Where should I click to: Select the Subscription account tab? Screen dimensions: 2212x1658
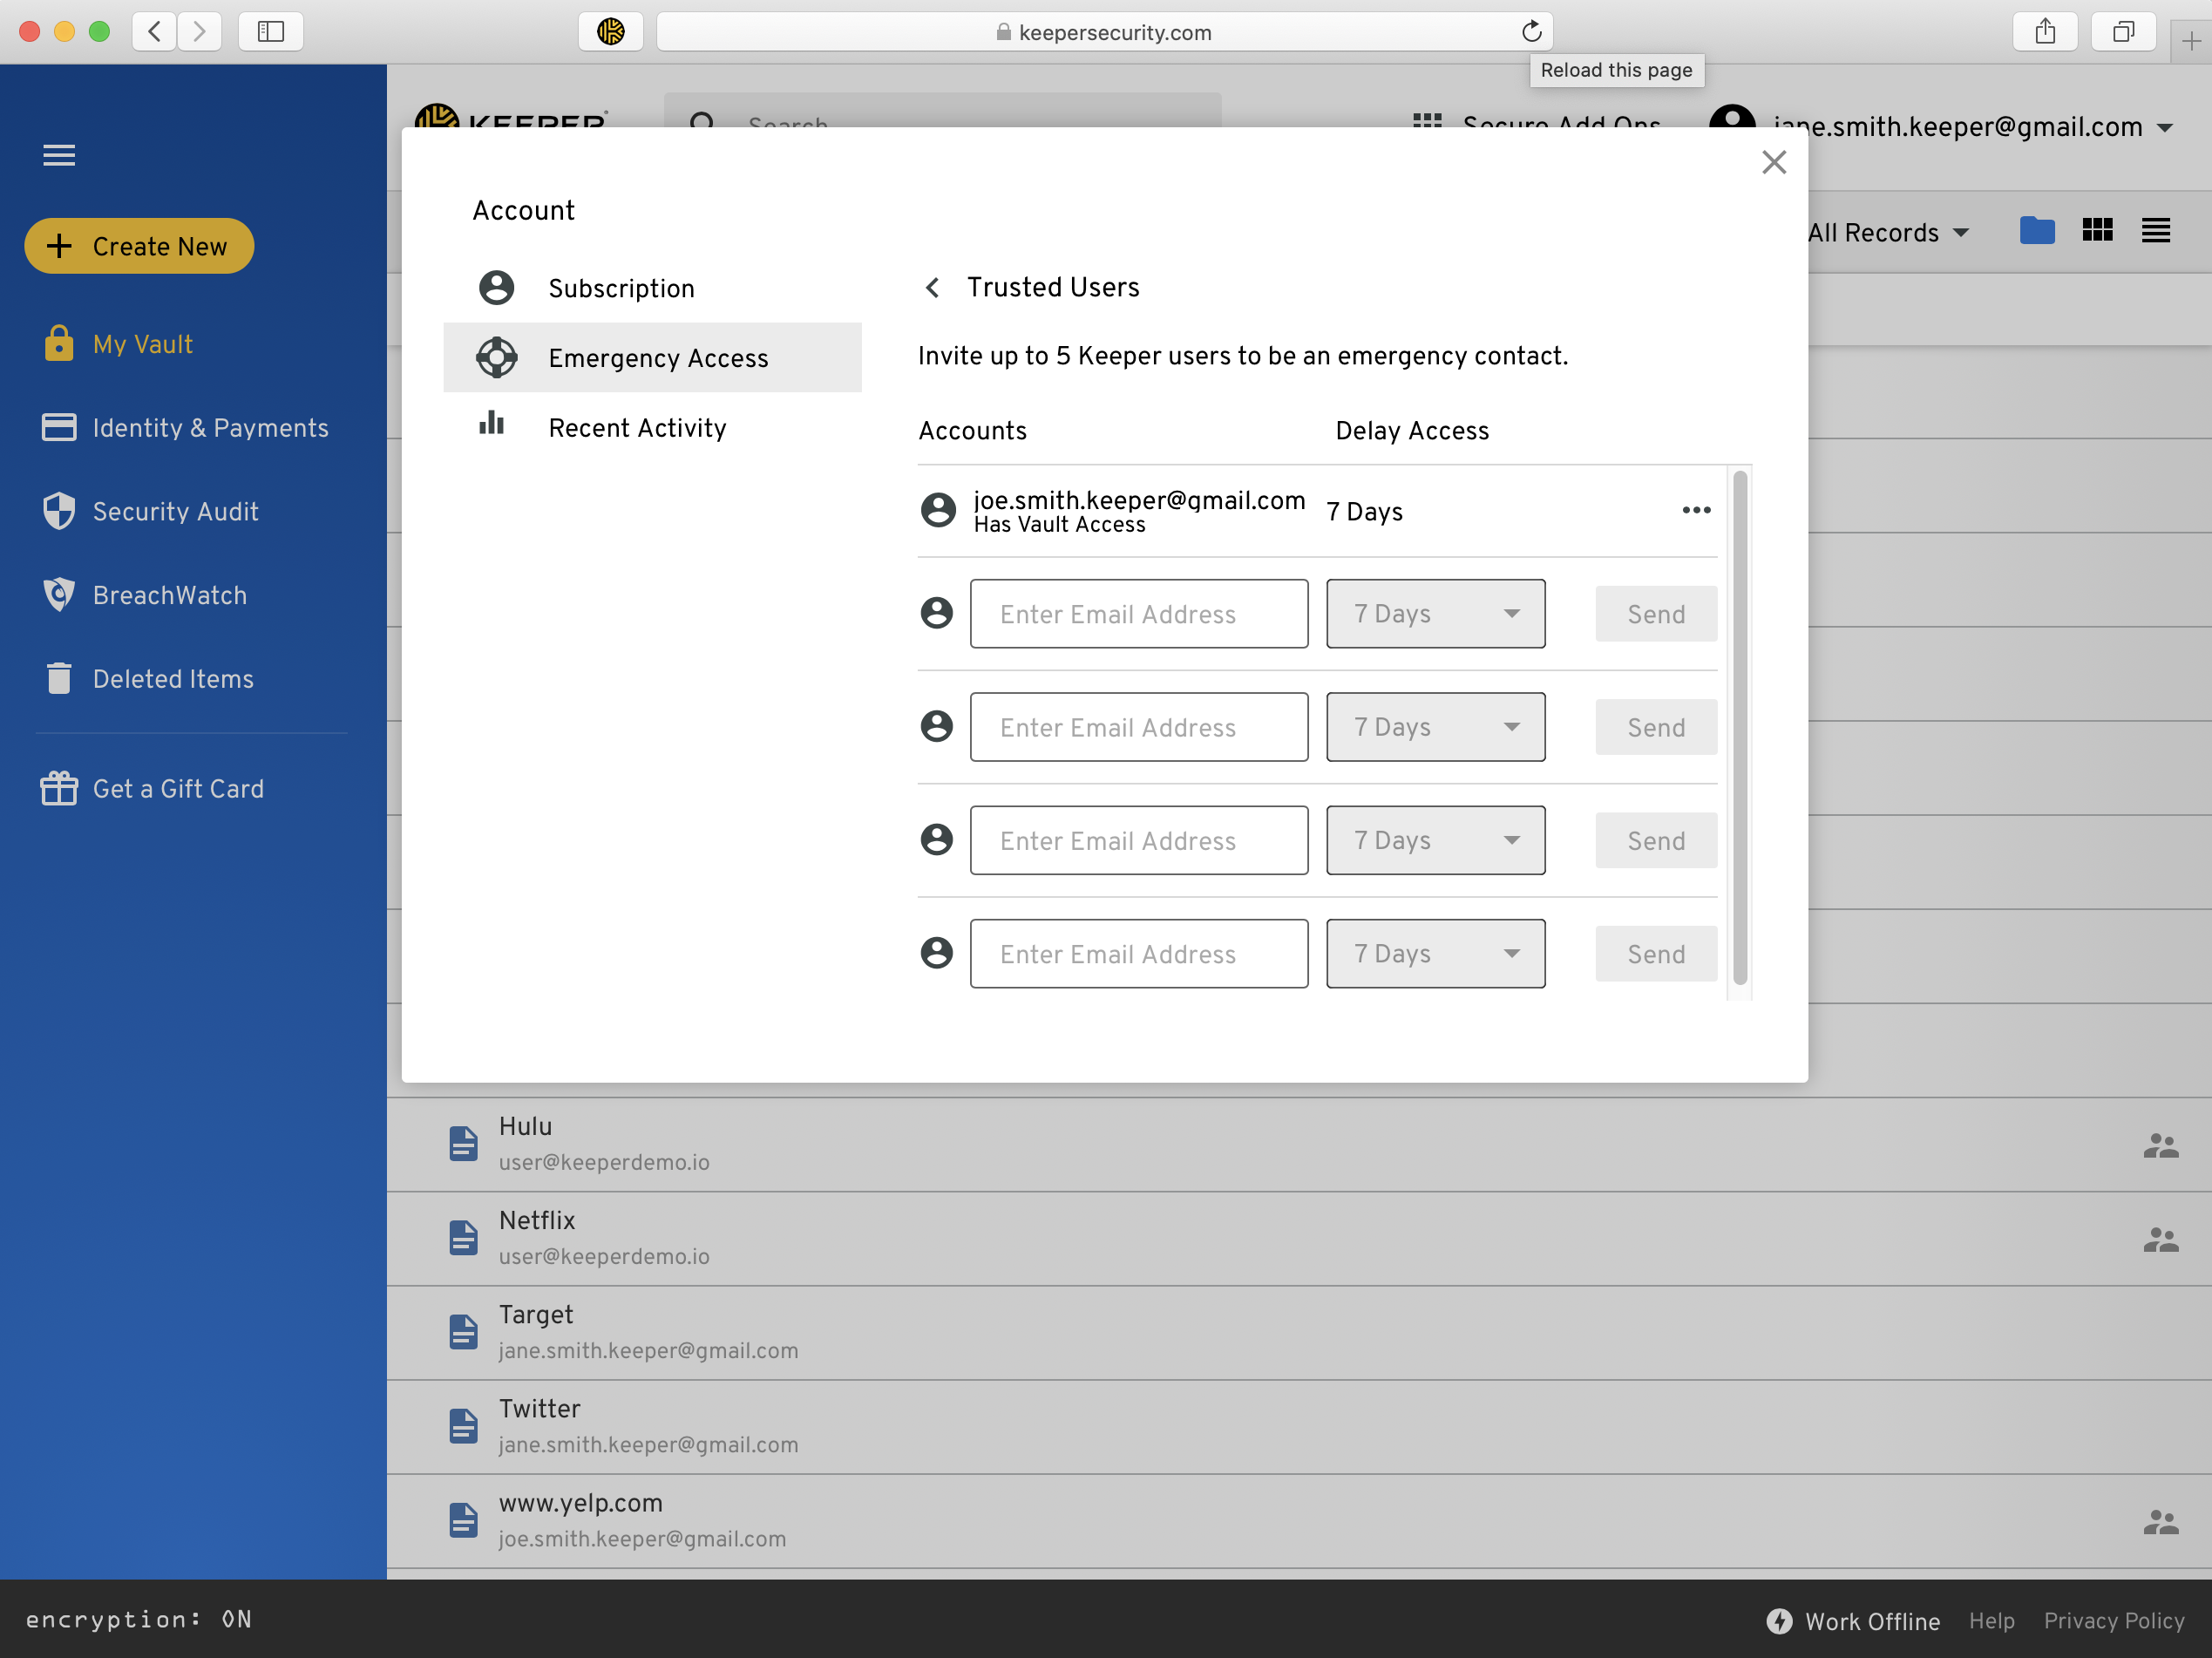652,288
